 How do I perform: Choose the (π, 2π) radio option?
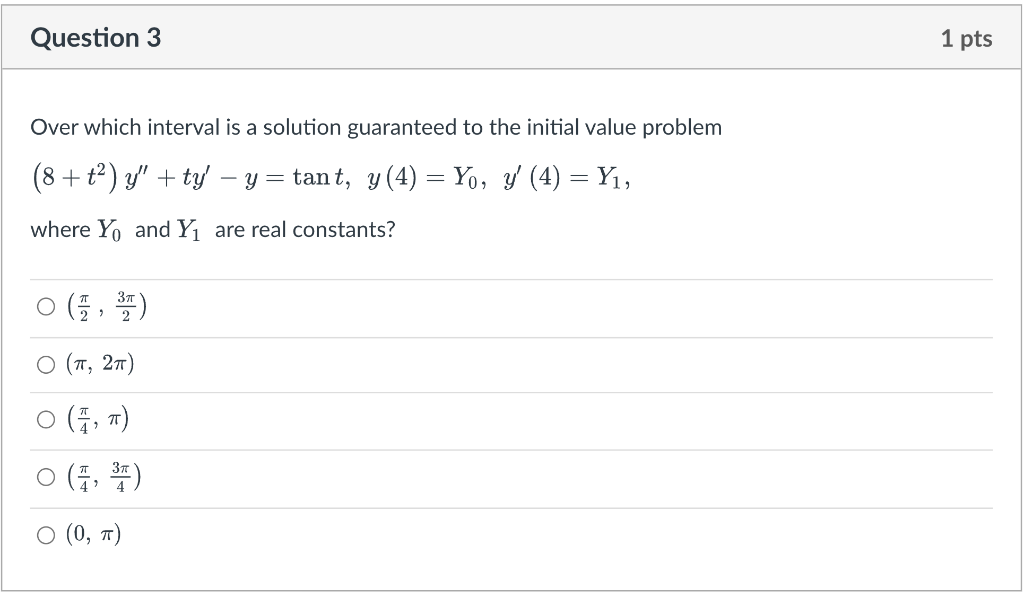(x=46, y=364)
